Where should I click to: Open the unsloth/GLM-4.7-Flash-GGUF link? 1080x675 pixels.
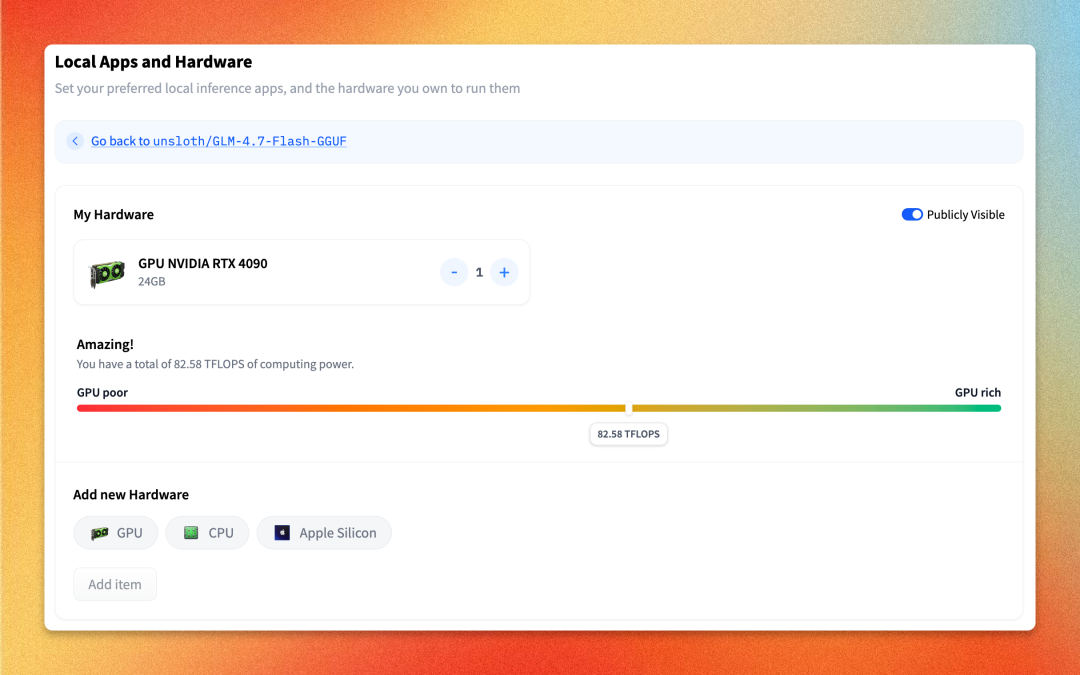(218, 141)
